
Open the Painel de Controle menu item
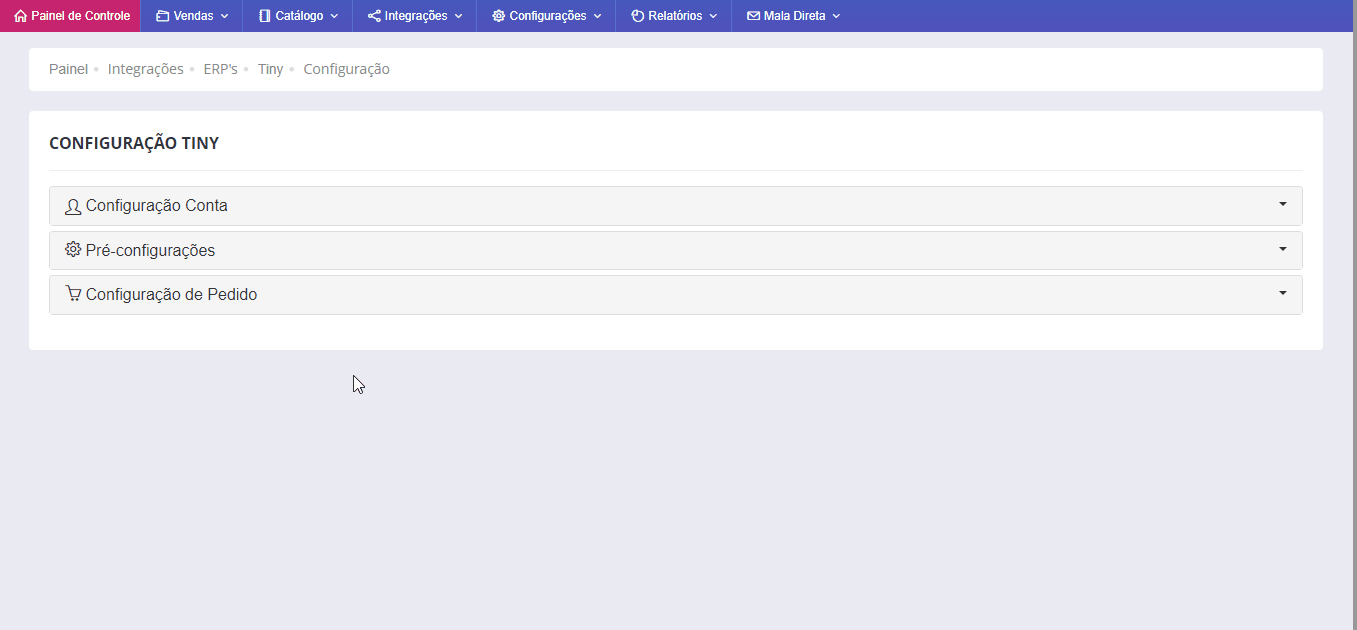pos(70,16)
